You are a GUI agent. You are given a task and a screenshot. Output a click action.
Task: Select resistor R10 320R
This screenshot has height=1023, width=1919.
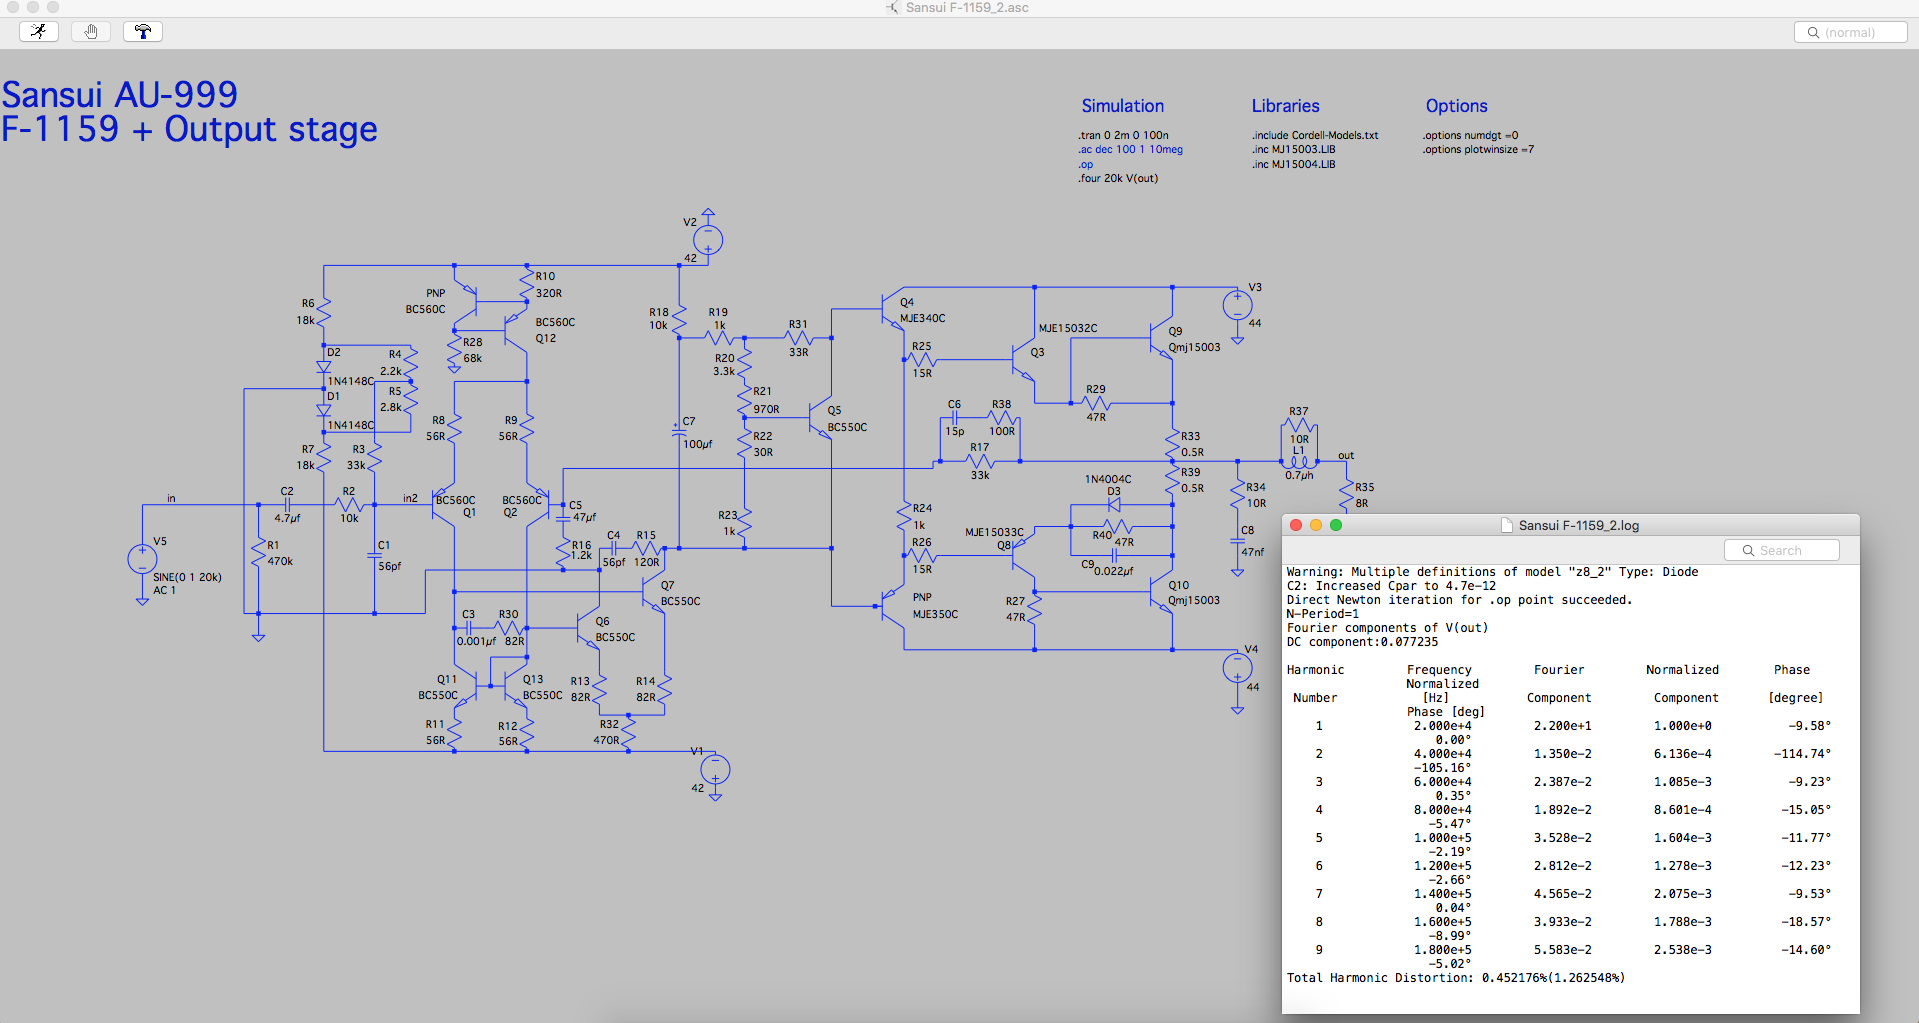point(527,284)
